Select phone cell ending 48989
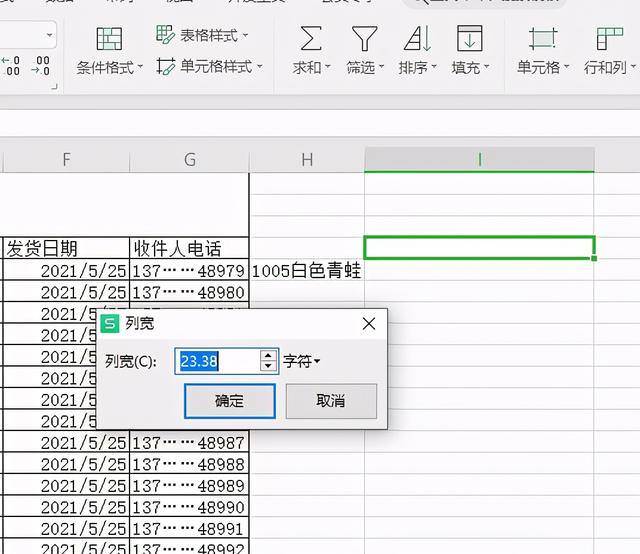Screen dimensions: 640x554 click(189, 485)
